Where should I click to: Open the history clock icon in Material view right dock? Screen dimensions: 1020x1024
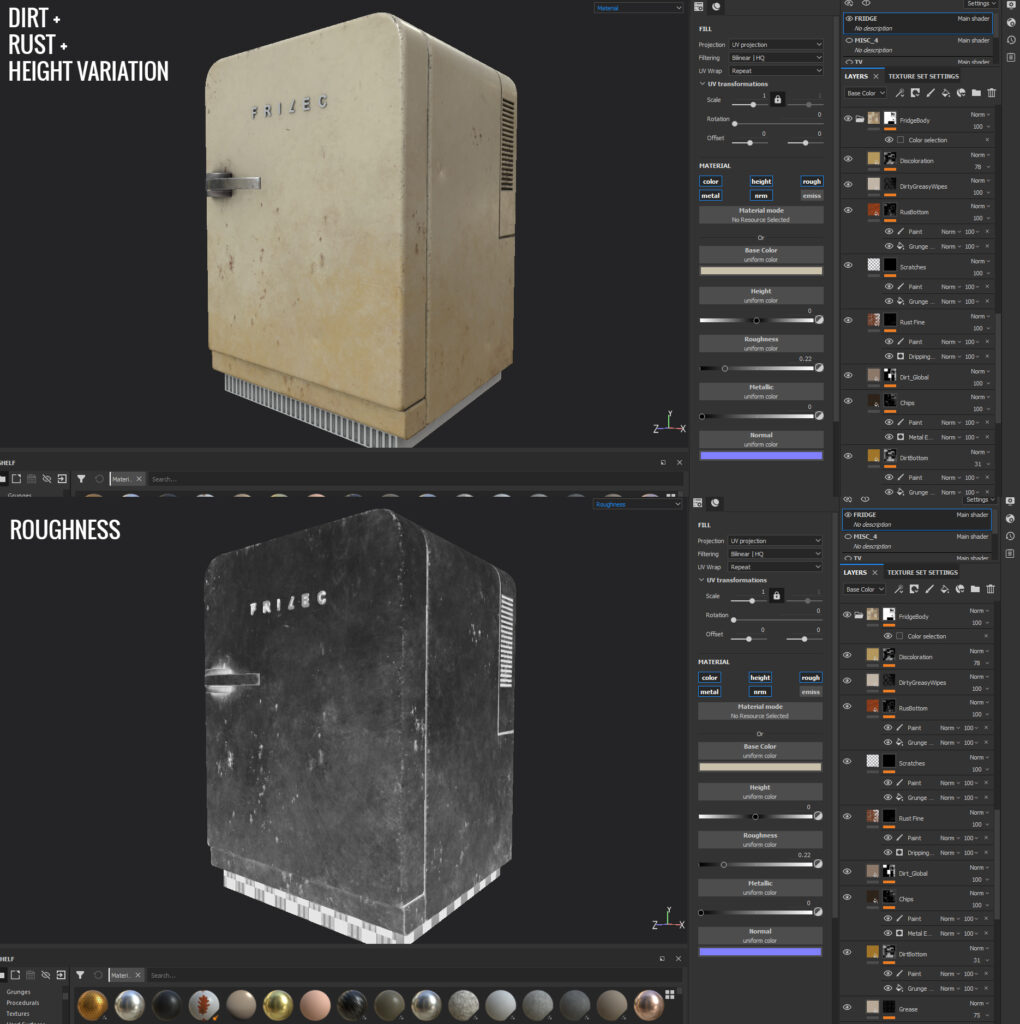(x=1010, y=40)
